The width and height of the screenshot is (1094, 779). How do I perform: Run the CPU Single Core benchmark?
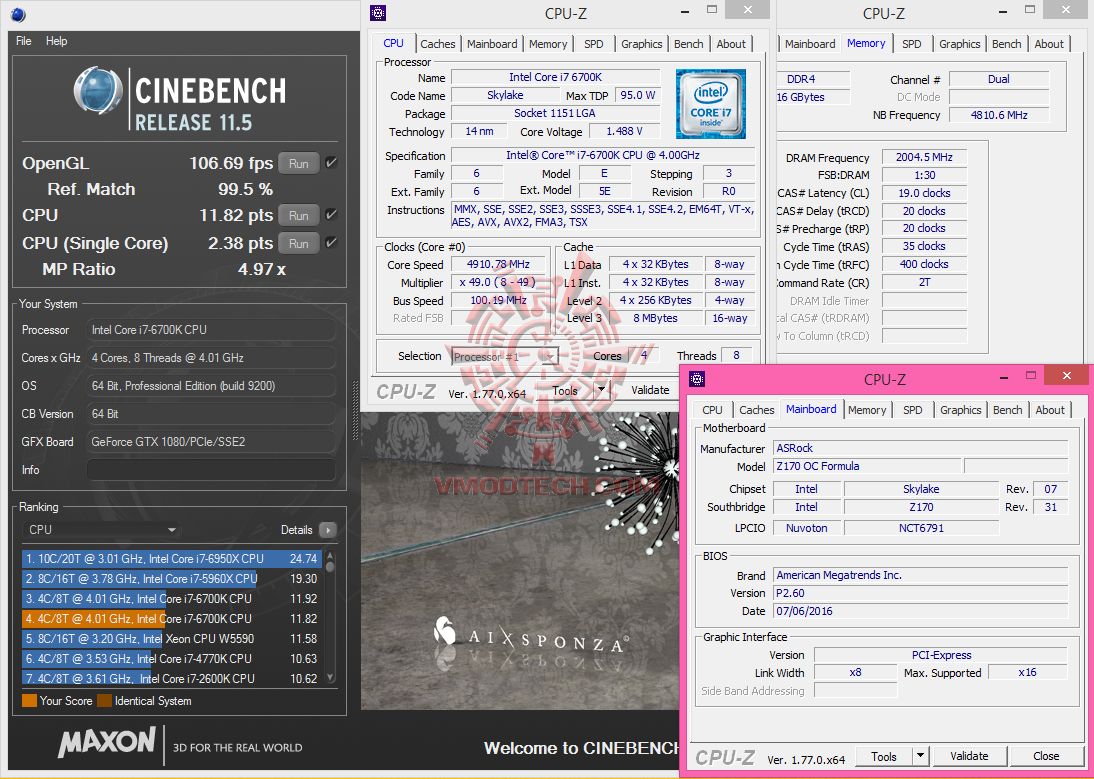[299, 243]
